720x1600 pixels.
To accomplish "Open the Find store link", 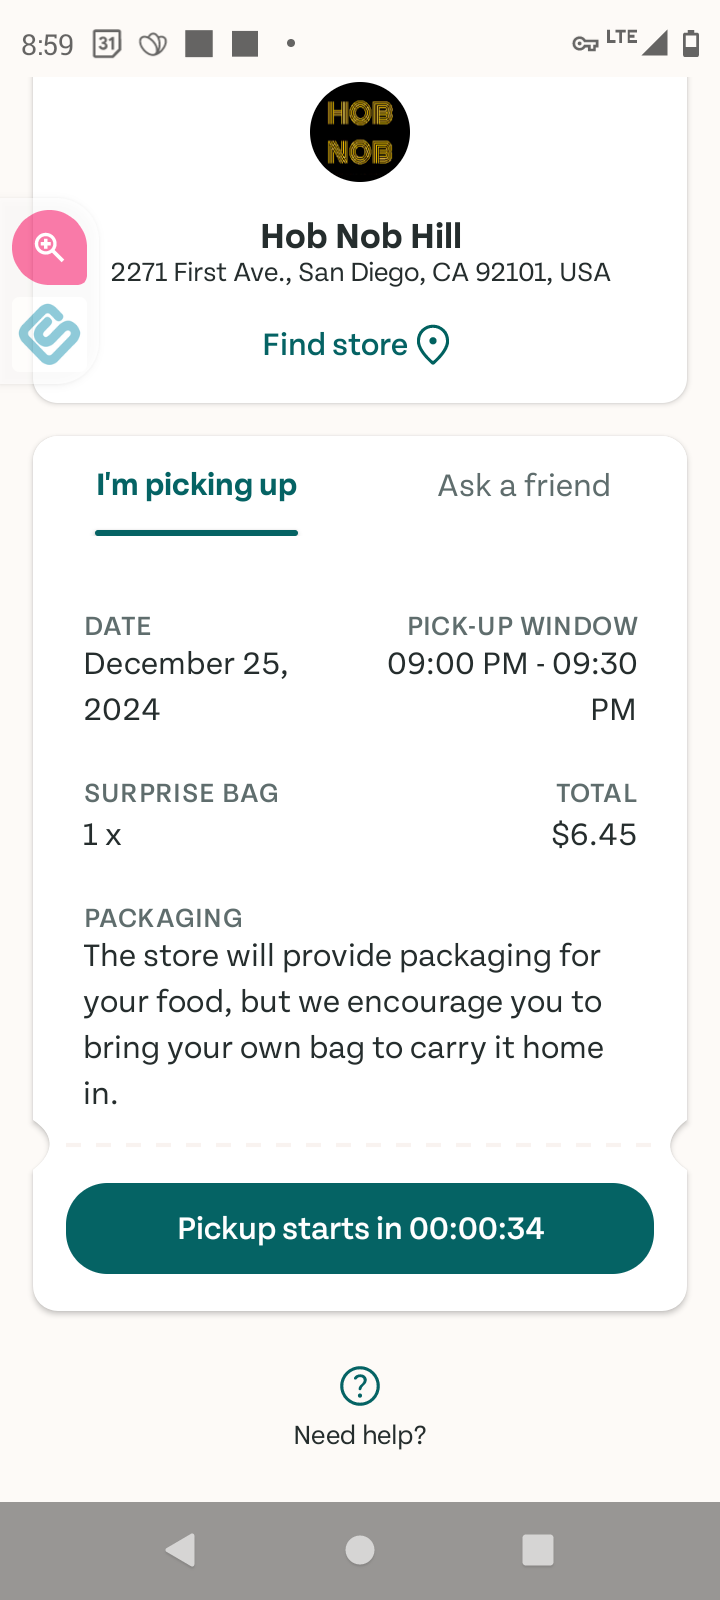I will click(x=335, y=345).
